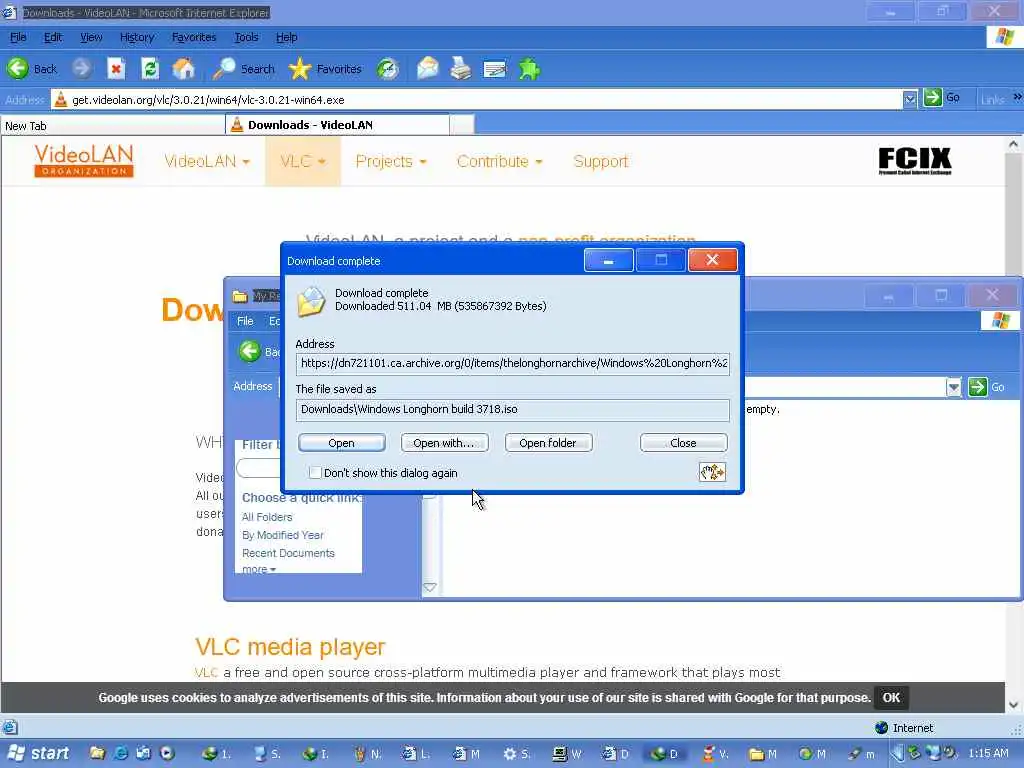Screen dimensions: 1024x768
Task: Click the green puzzle-piece add-on icon
Action: click(529, 69)
